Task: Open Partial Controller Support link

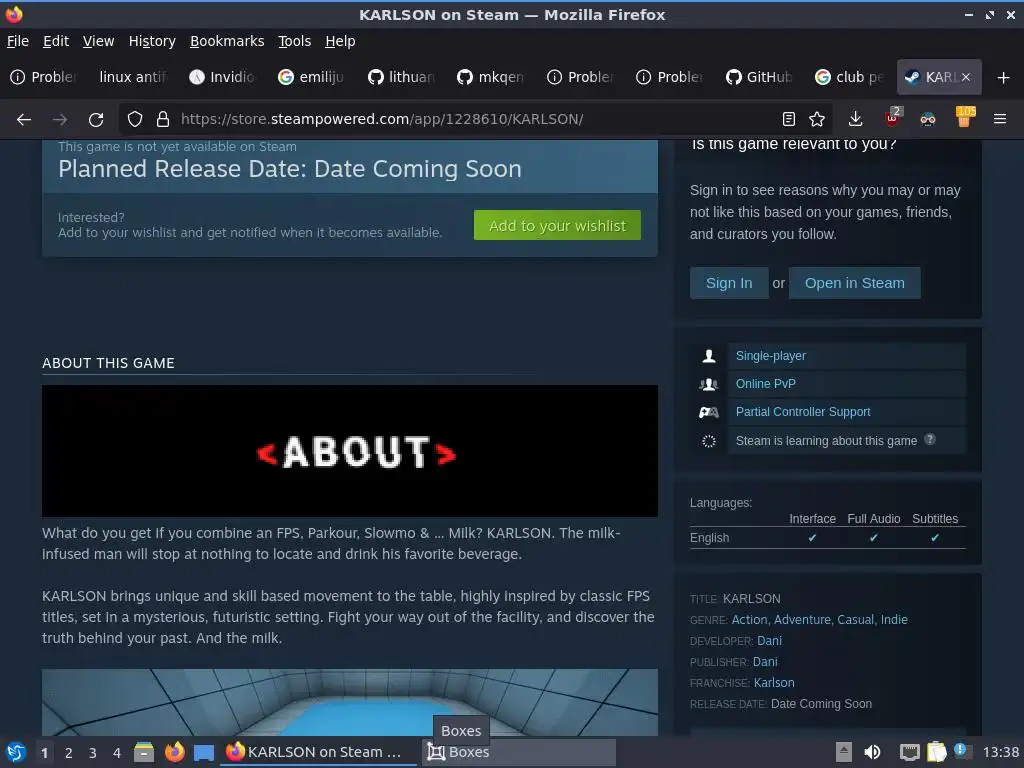Action: click(803, 412)
